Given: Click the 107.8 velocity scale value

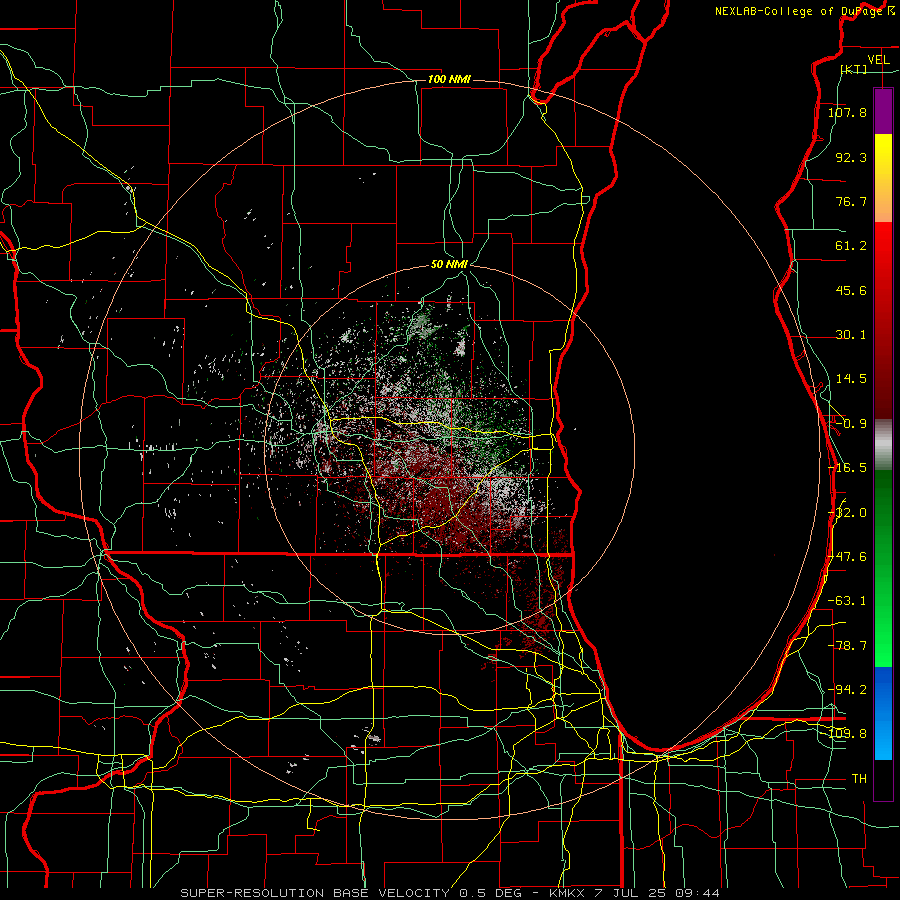Looking at the screenshot, I should 847,112.
